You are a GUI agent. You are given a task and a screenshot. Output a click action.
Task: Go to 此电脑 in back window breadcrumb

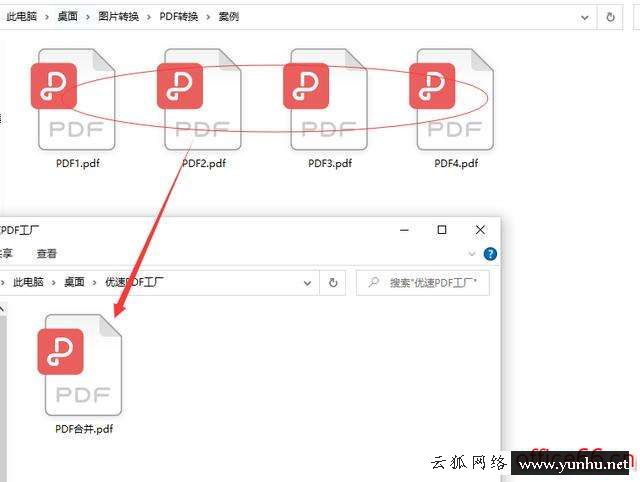[22, 16]
